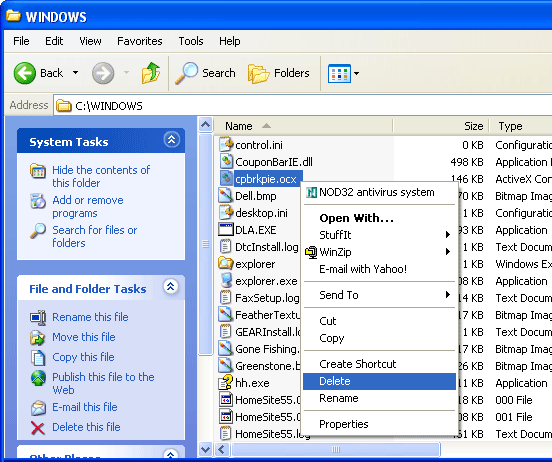
Task: Sort by the Type column header
Action: coord(521,126)
